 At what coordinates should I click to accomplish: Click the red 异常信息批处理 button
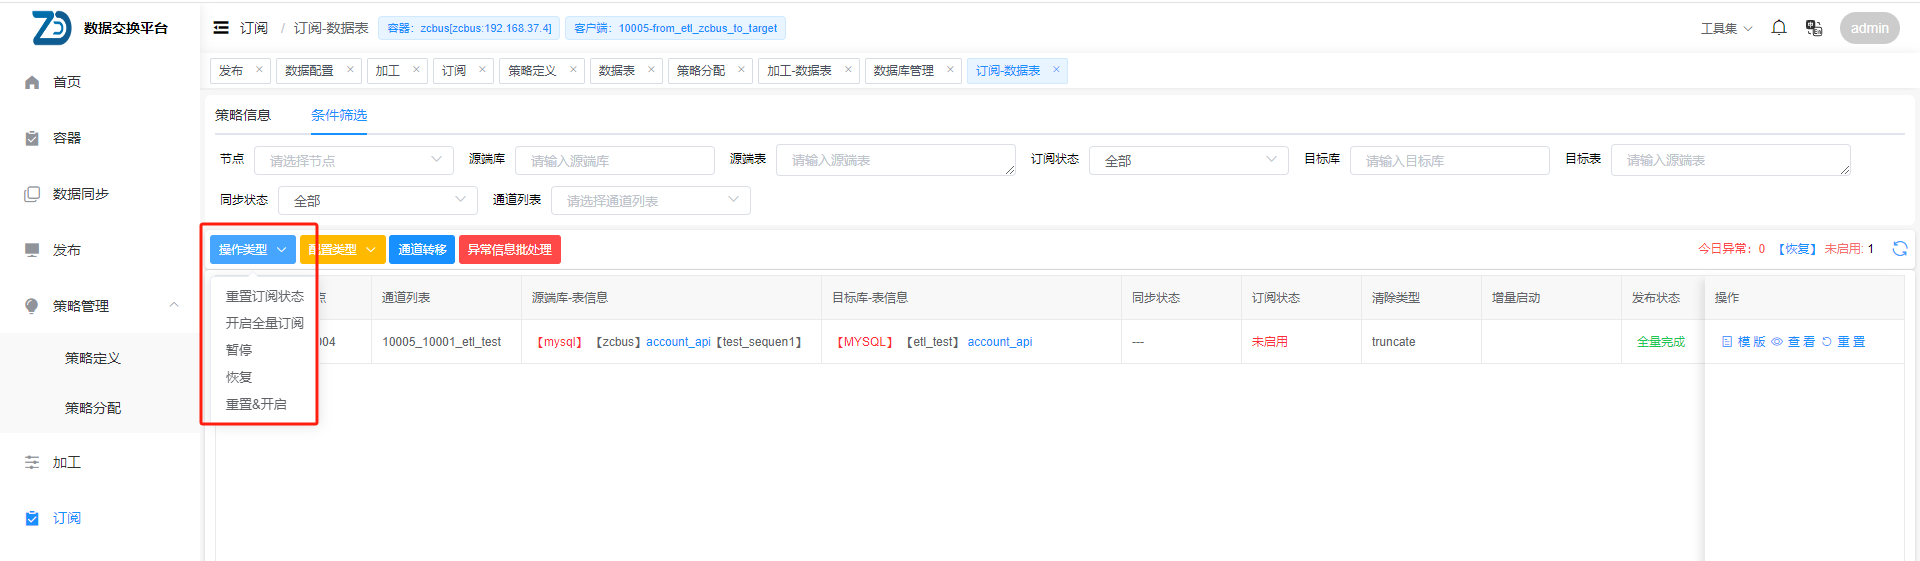pyautogui.click(x=509, y=250)
